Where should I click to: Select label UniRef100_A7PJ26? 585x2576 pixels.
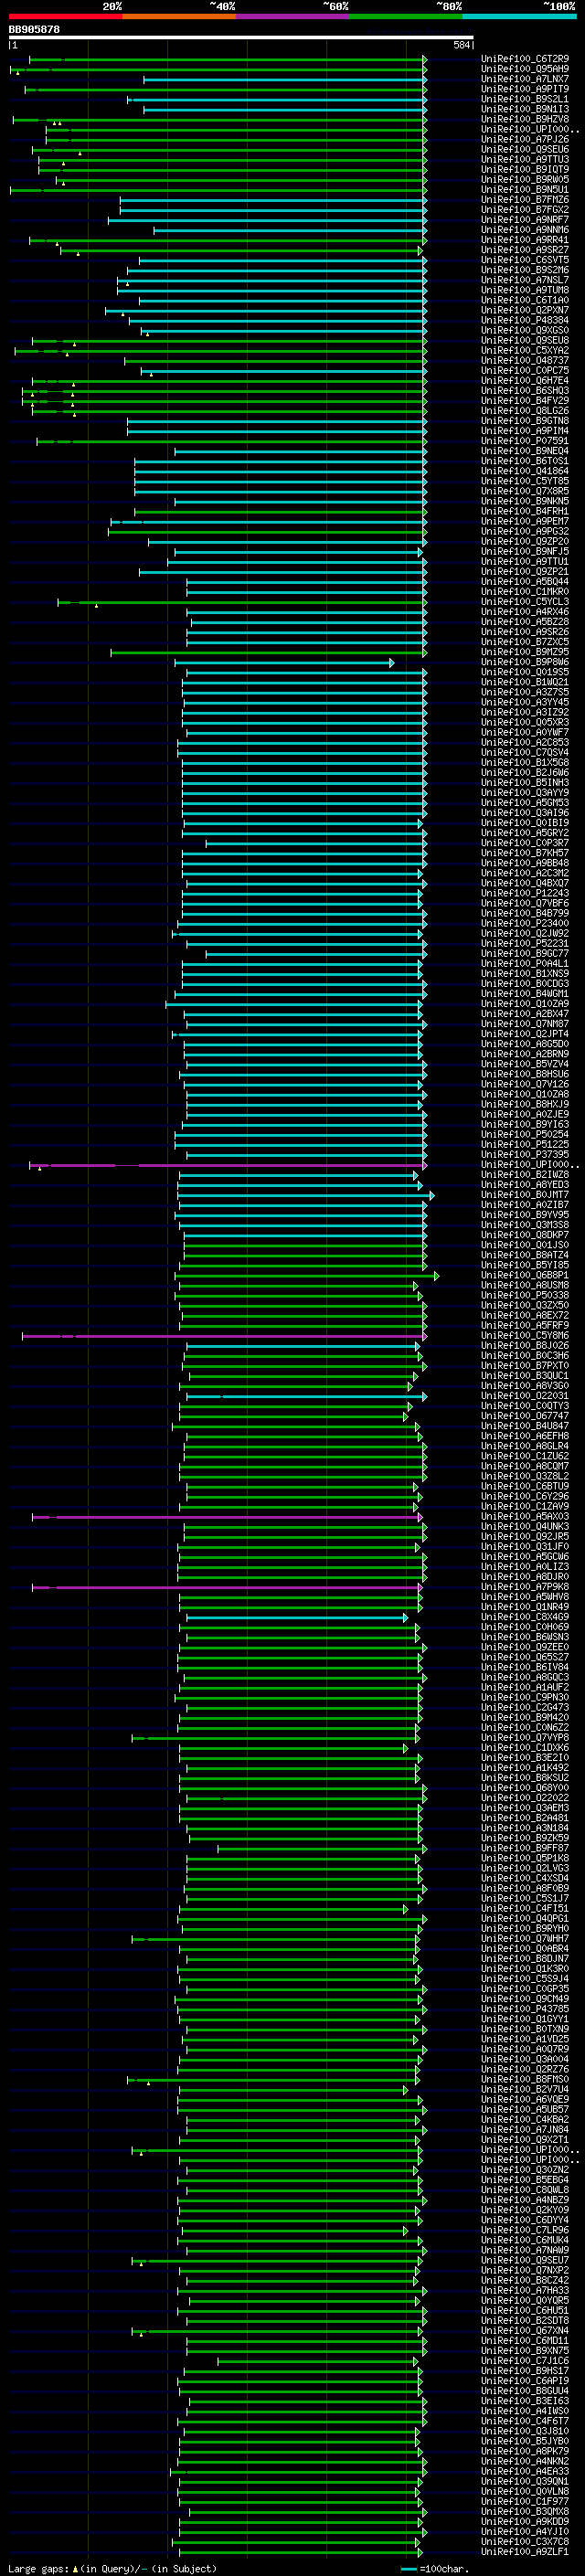coord(525,139)
